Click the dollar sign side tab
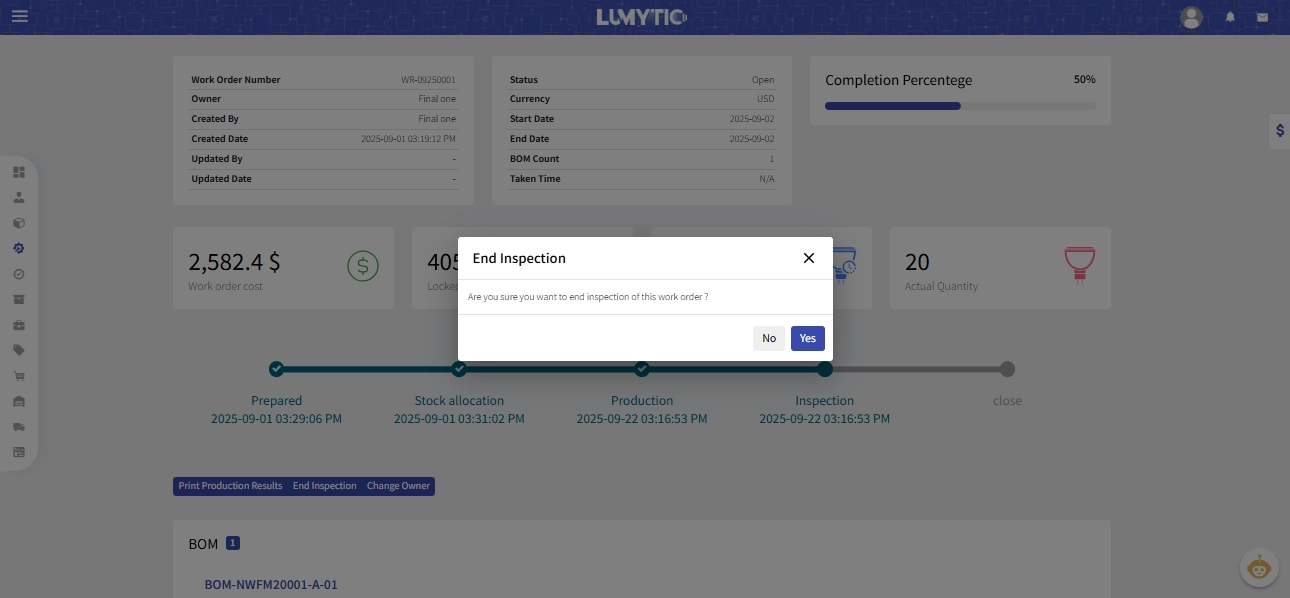Image resolution: width=1290 pixels, height=598 pixels. point(1279,131)
